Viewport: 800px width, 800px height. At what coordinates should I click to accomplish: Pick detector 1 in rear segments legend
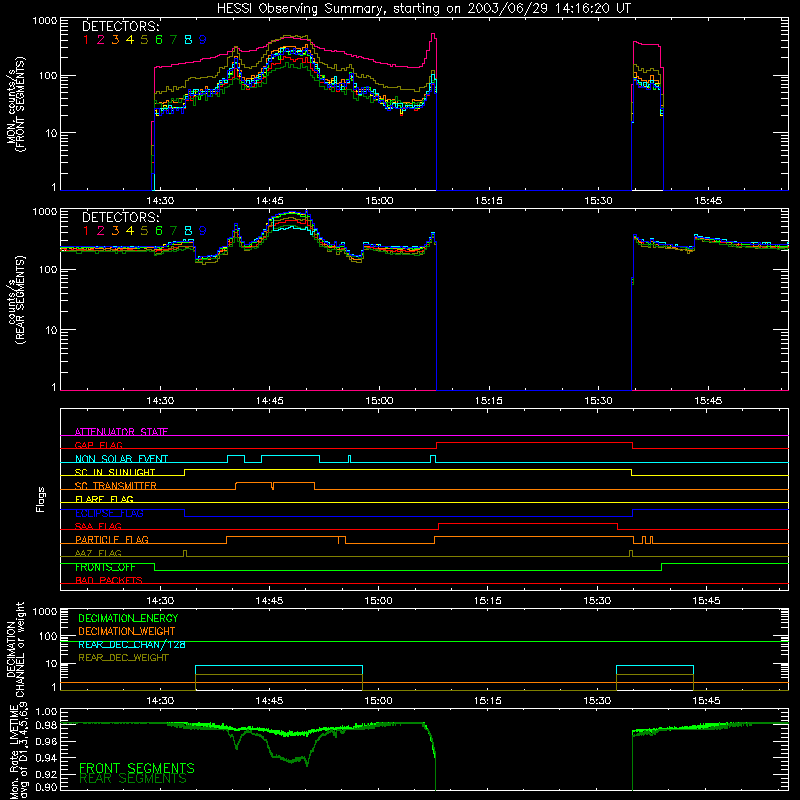coord(86,231)
